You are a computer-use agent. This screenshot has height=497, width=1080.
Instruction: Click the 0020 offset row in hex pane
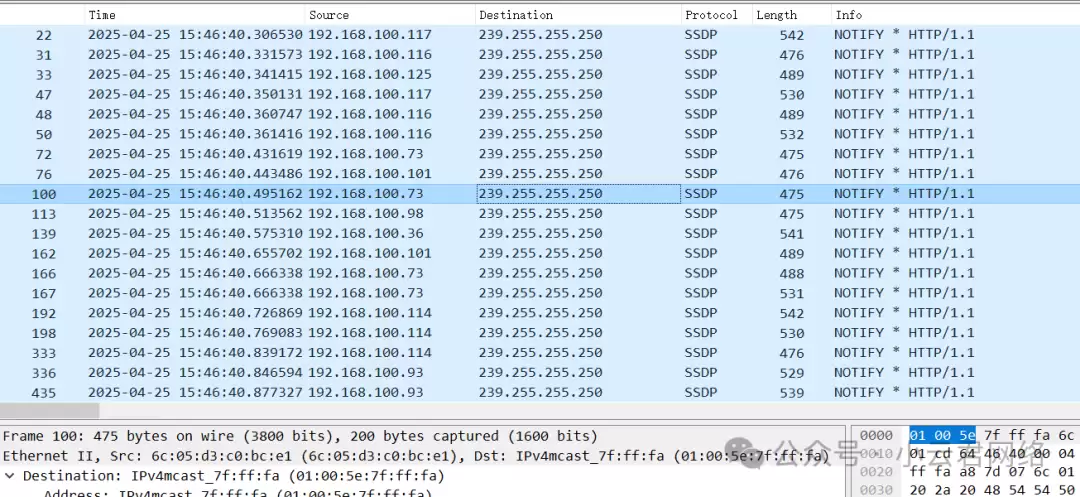[x=875, y=471]
